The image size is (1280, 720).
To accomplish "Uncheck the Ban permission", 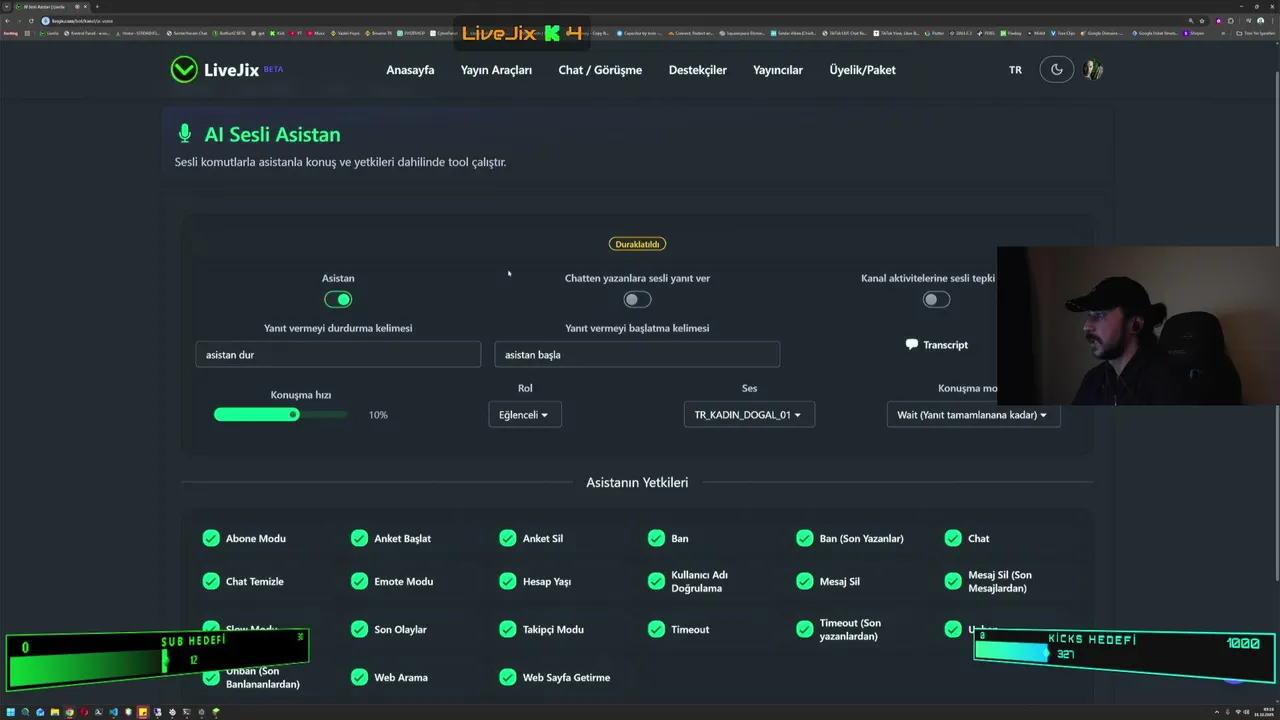I will (656, 538).
